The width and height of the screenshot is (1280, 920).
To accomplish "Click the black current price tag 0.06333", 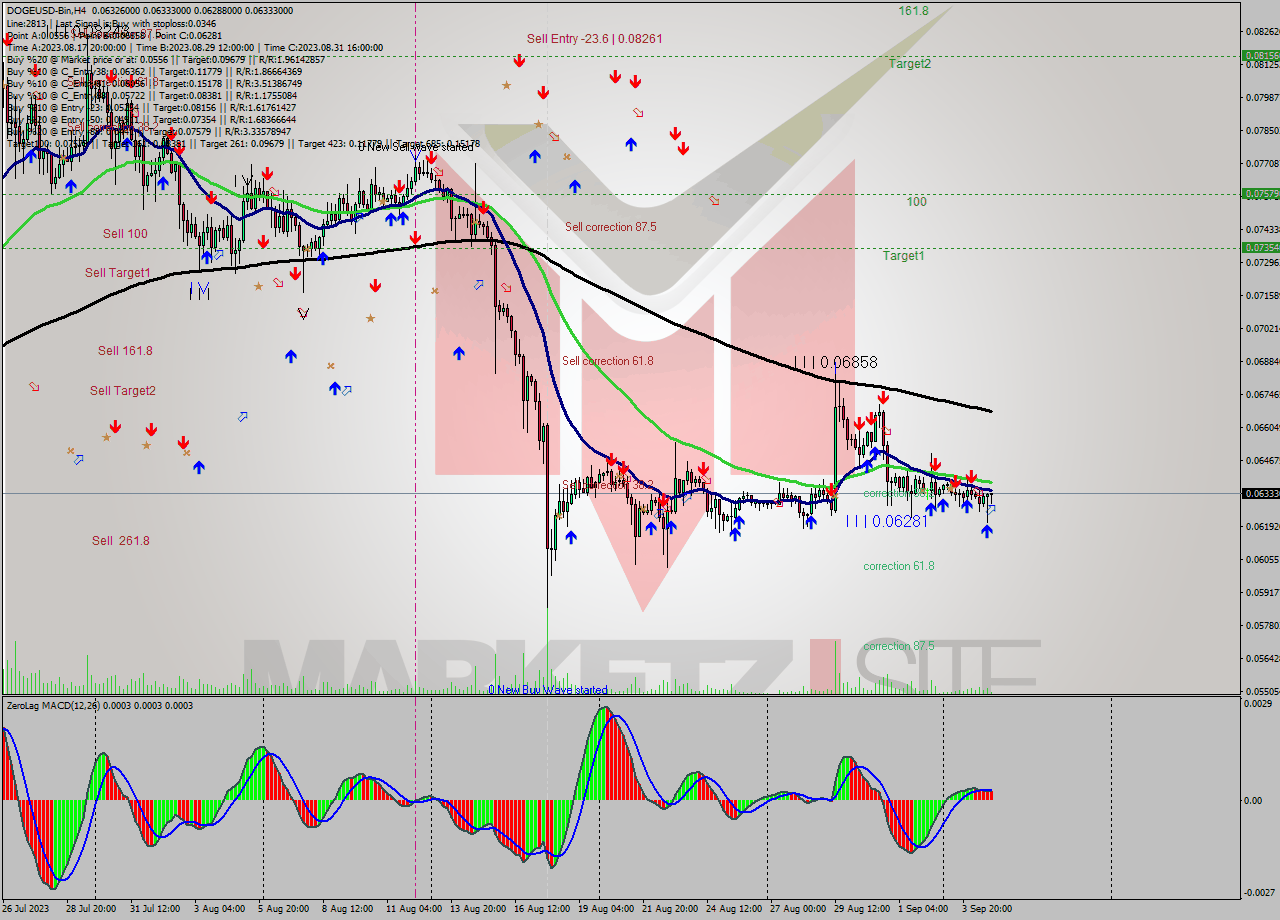I will 1261,493.
